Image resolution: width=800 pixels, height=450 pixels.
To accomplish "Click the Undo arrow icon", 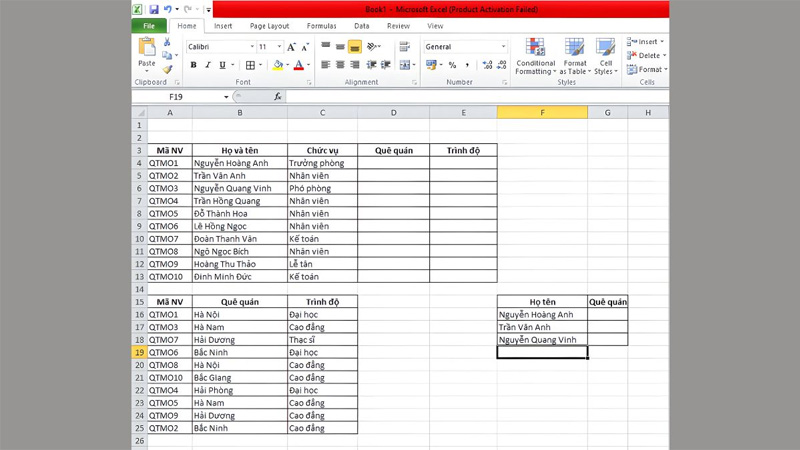I will [x=167, y=9].
